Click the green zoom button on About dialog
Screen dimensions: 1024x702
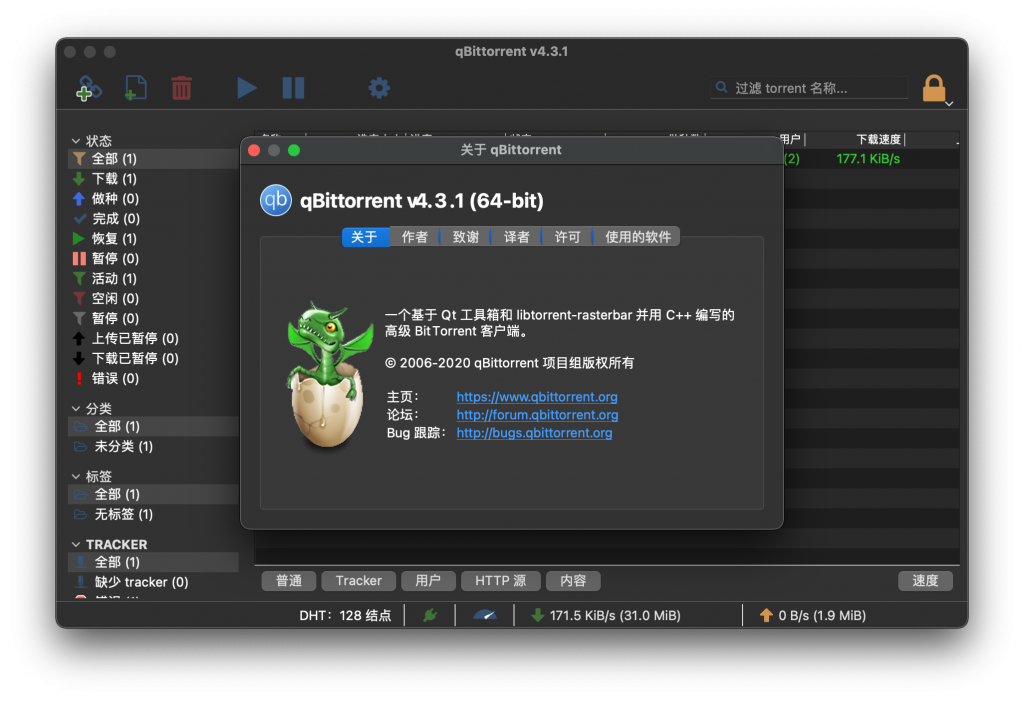pyautogui.click(x=294, y=150)
